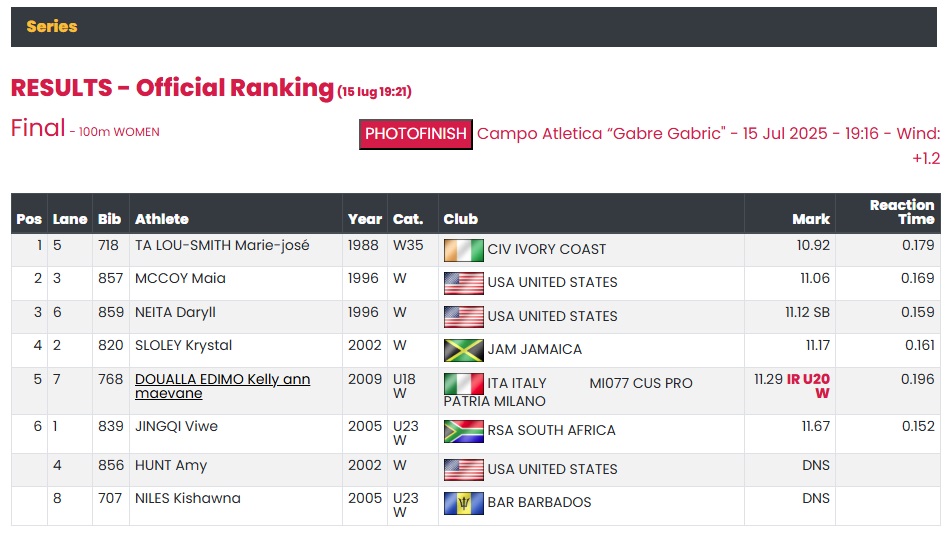Click the 10.92 winning mark

click(x=813, y=245)
